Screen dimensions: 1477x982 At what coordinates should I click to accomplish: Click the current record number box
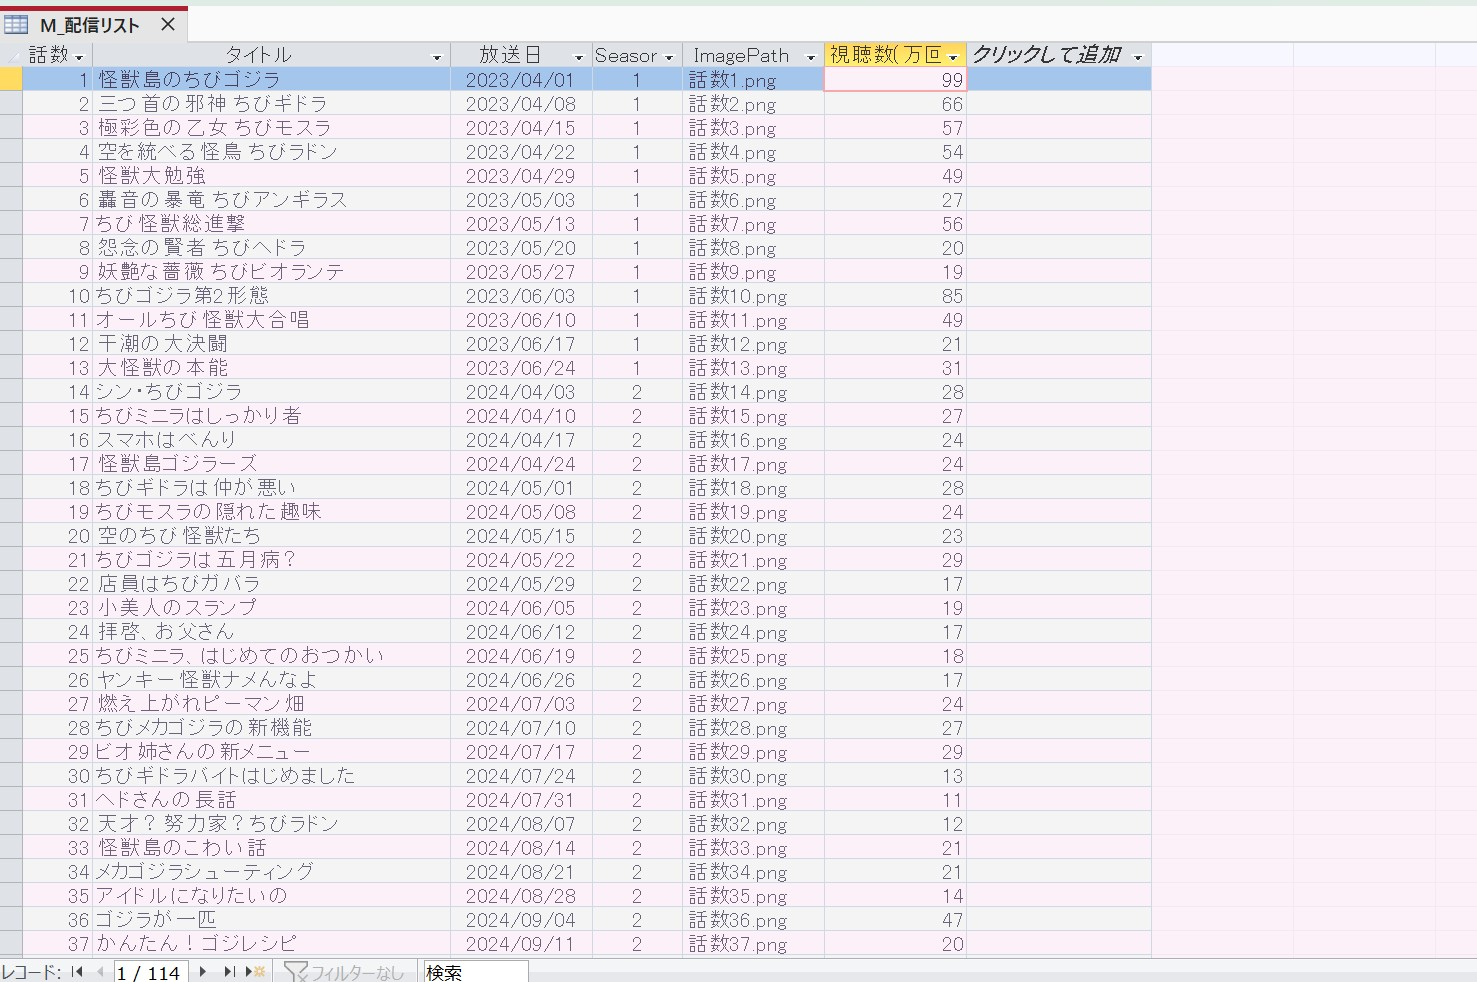point(149,972)
